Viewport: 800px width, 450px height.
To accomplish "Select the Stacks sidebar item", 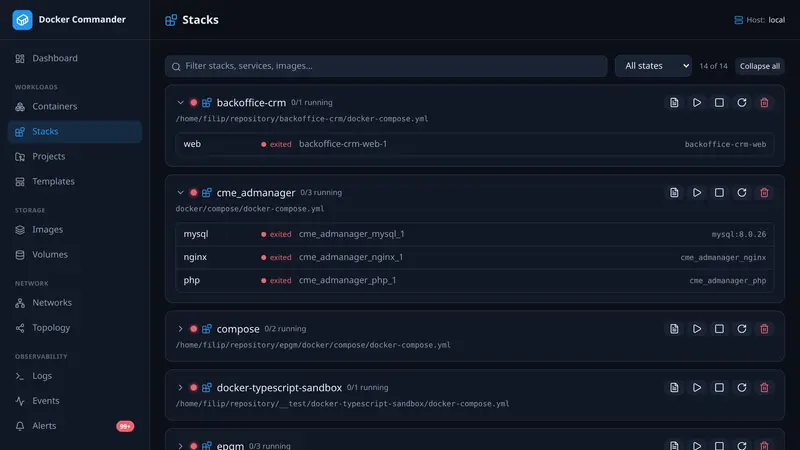I will pyautogui.click(x=74, y=131).
